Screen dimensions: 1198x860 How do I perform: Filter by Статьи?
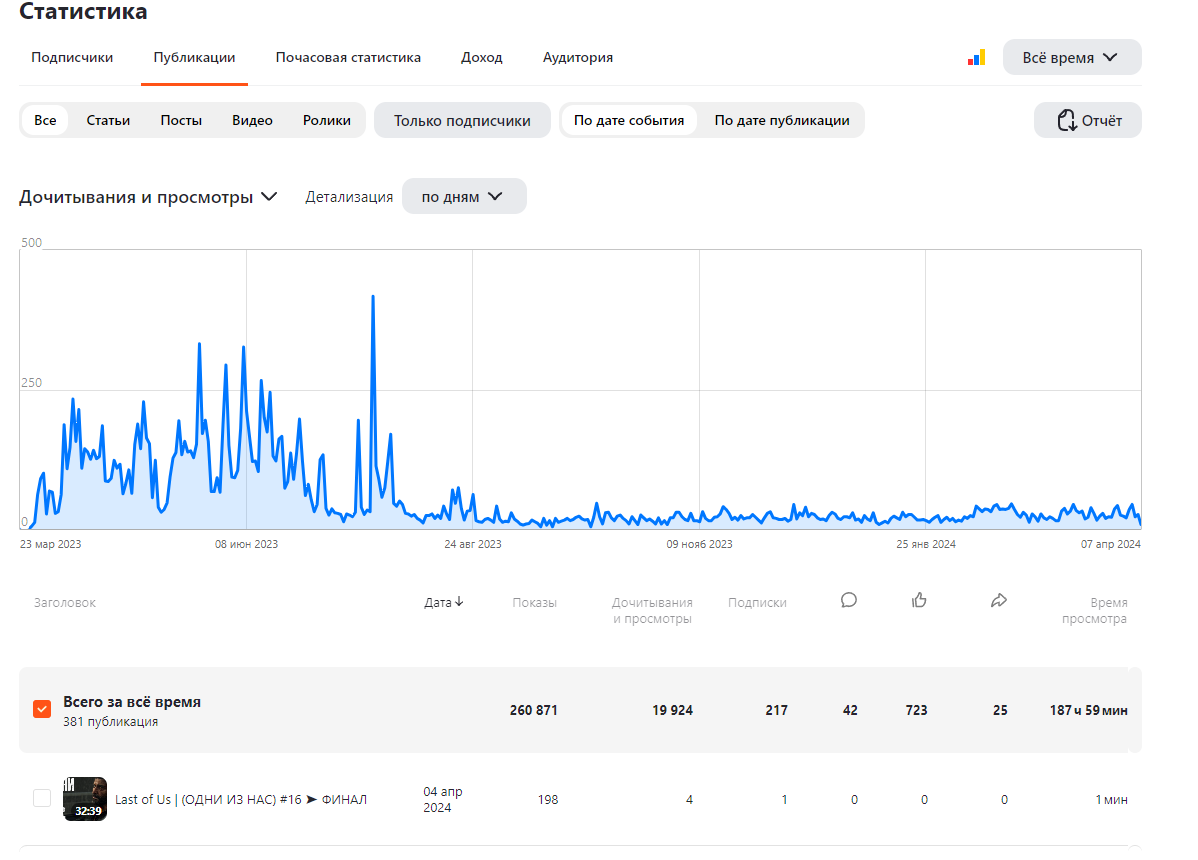(108, 120)
